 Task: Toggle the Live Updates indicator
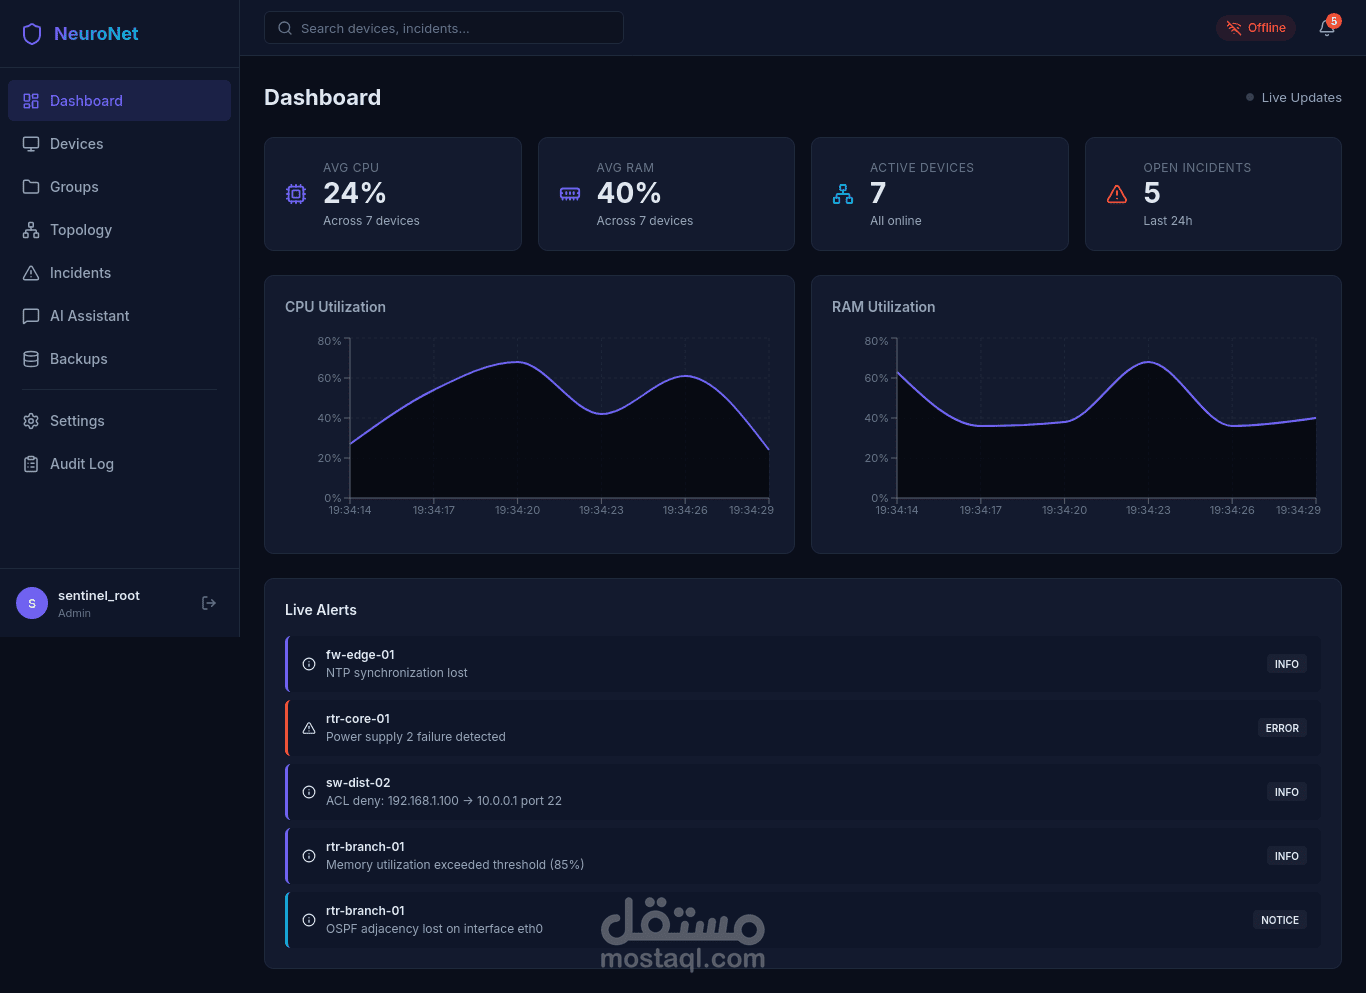point(1293,97)
